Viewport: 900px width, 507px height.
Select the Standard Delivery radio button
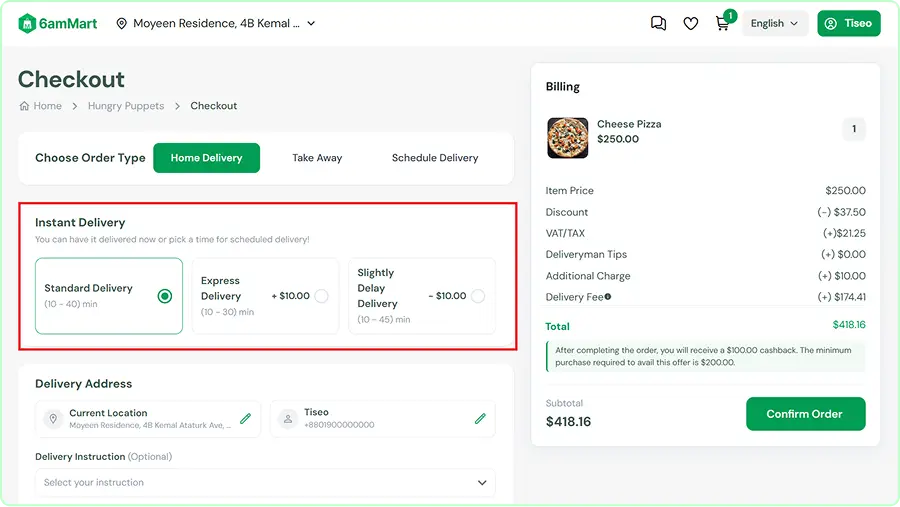tap(165, 296)
